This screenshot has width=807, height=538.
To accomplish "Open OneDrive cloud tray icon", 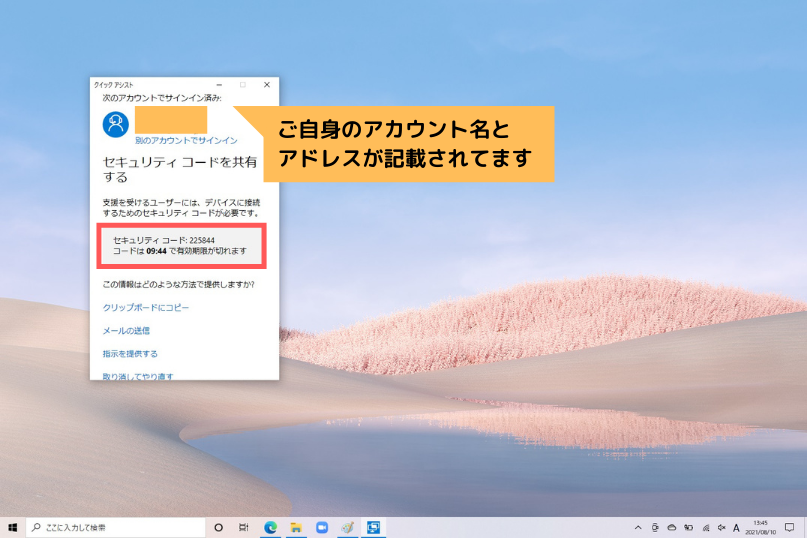I will pos(672,528).
